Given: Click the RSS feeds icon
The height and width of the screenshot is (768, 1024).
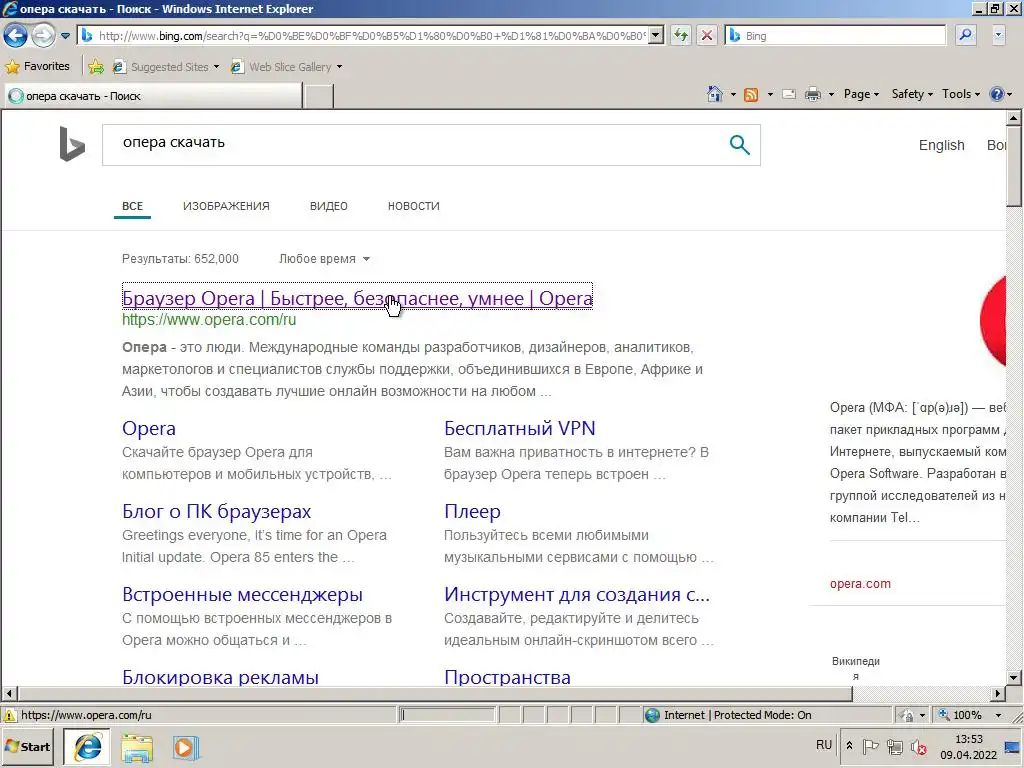Looking at the screenshot, I should 751,95.
